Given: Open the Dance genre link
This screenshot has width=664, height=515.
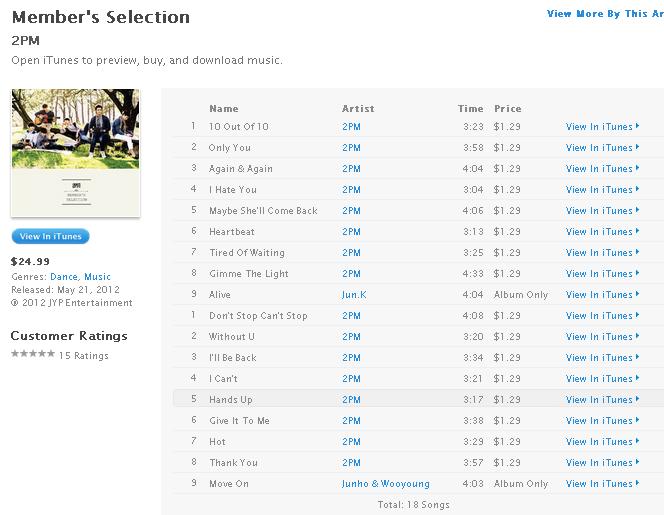Looking at the screenshot, I should (x=64, y=277).
